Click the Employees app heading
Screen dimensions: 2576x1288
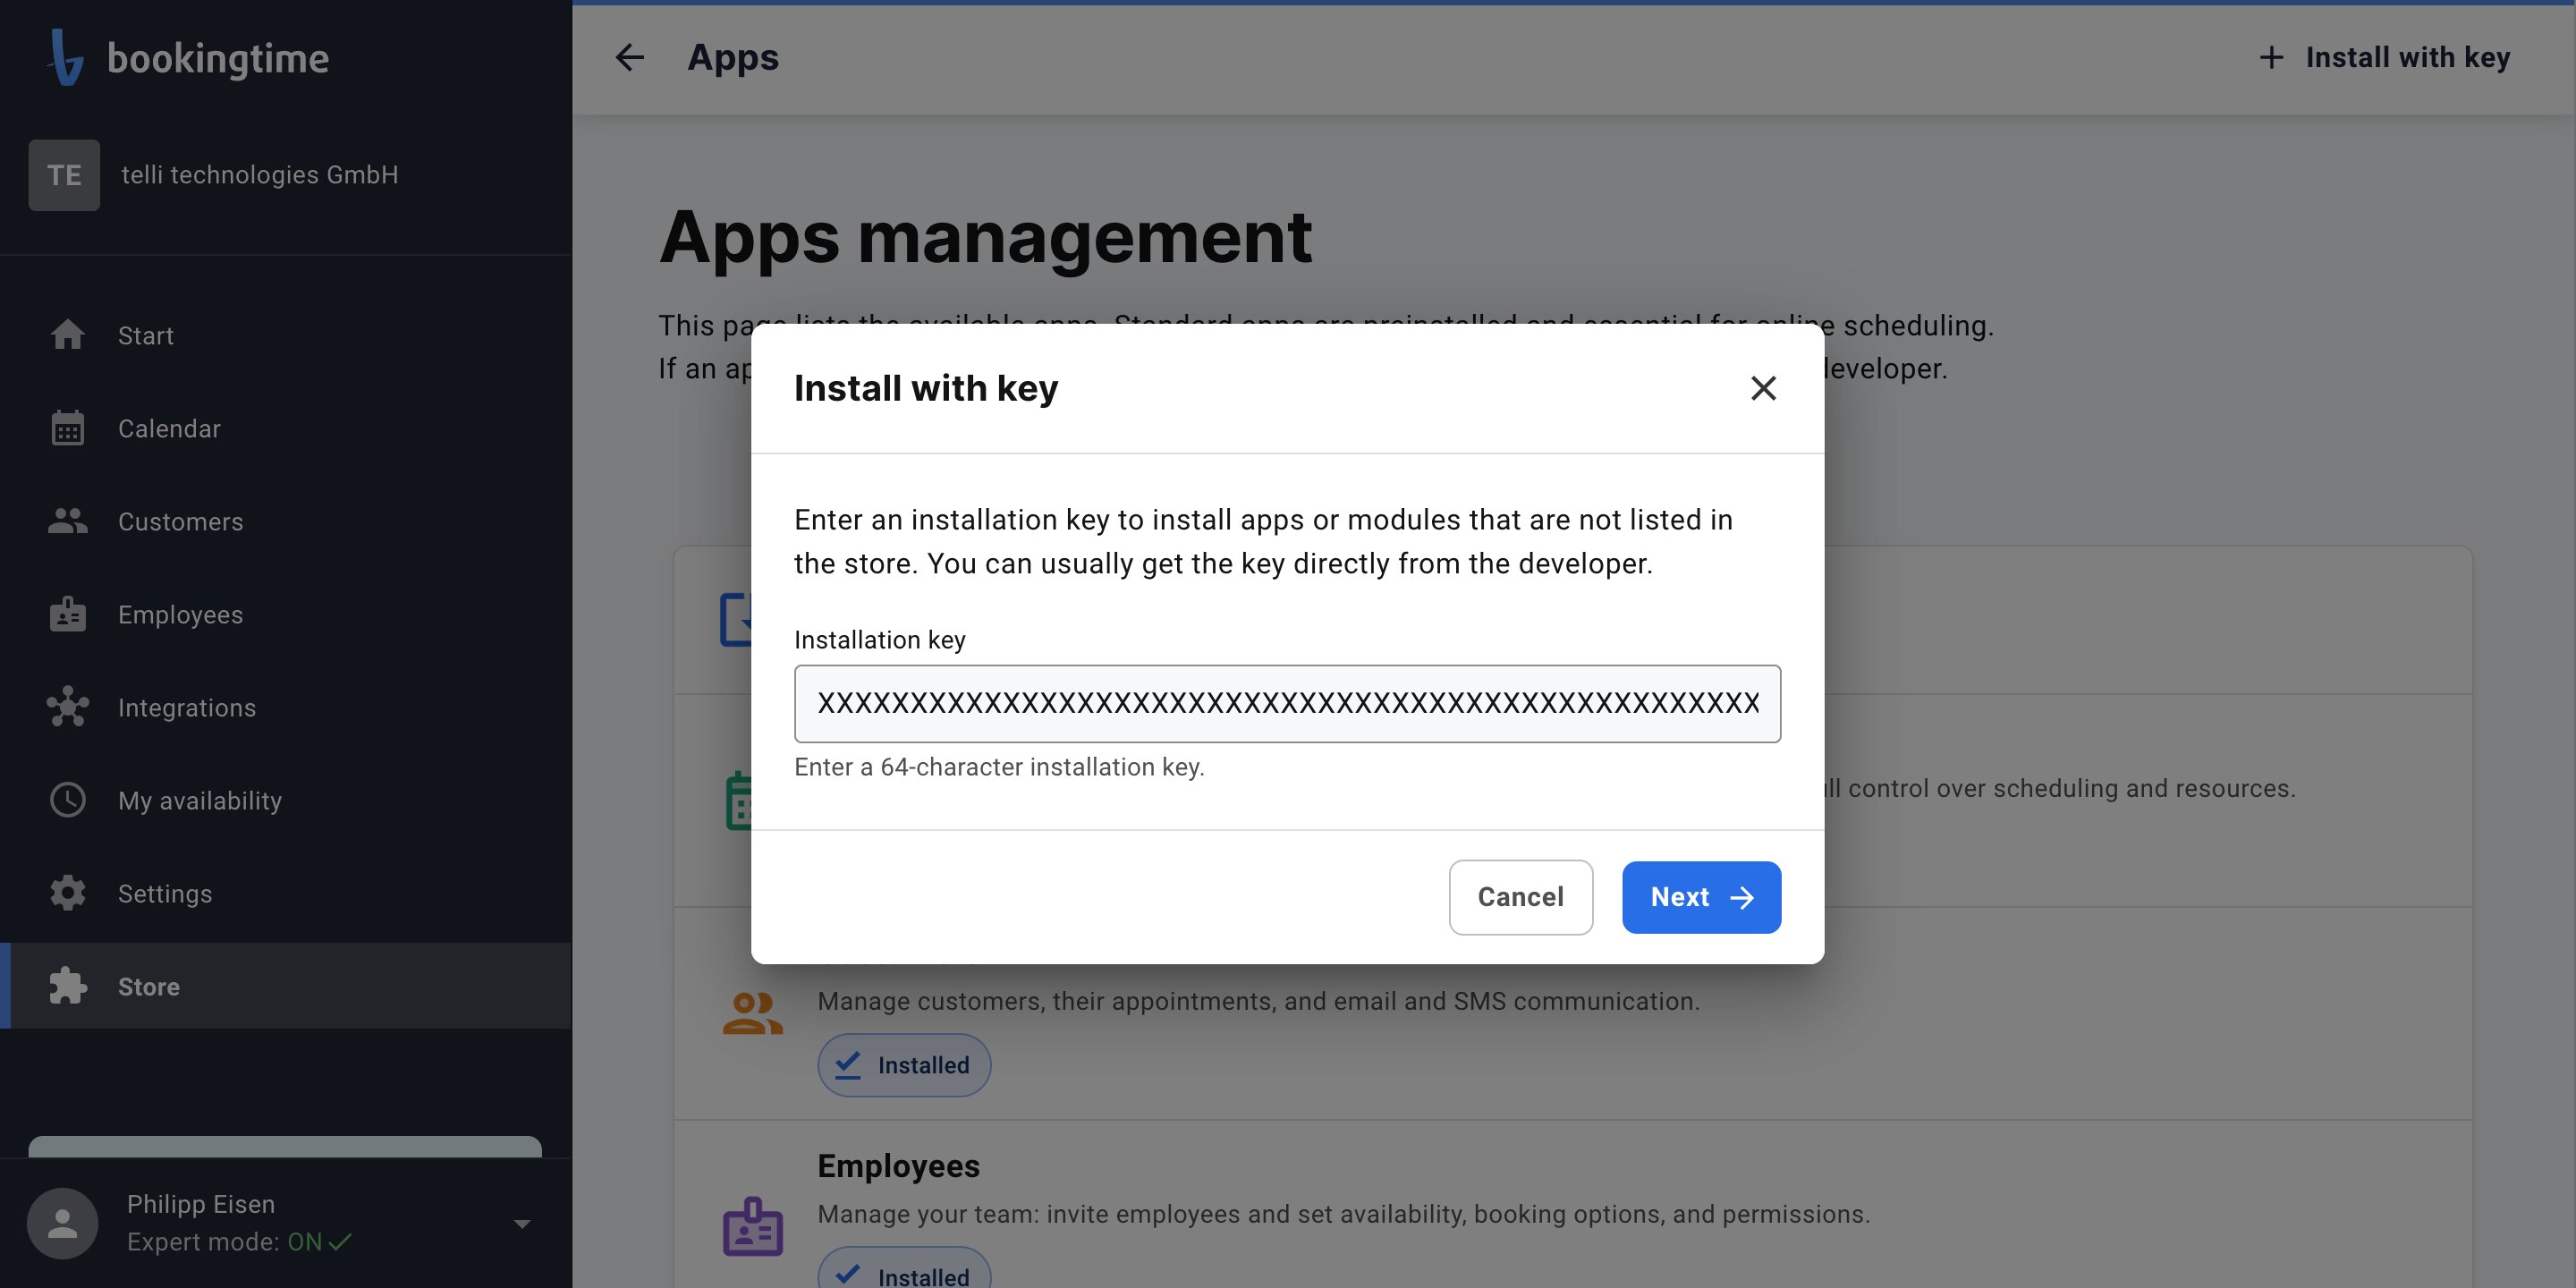tap(899, 1166)
